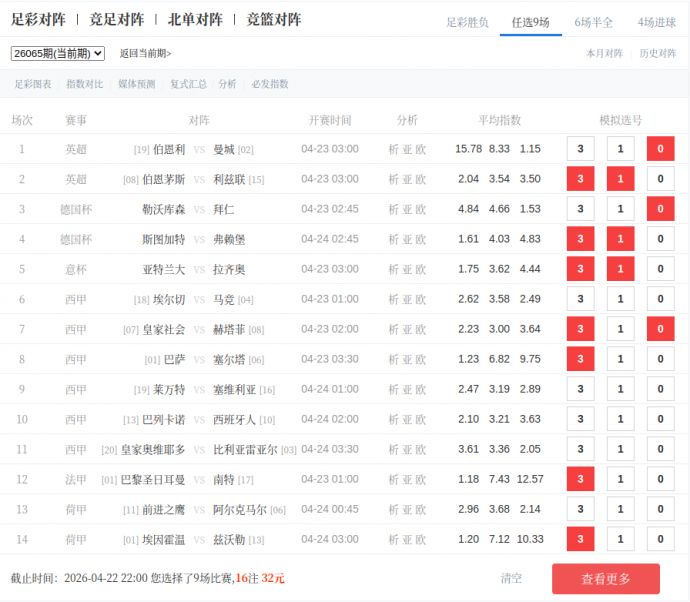Switch to the 6场半全 tab
The width and height of the screenshot is (690, 602).
[593, 22]
